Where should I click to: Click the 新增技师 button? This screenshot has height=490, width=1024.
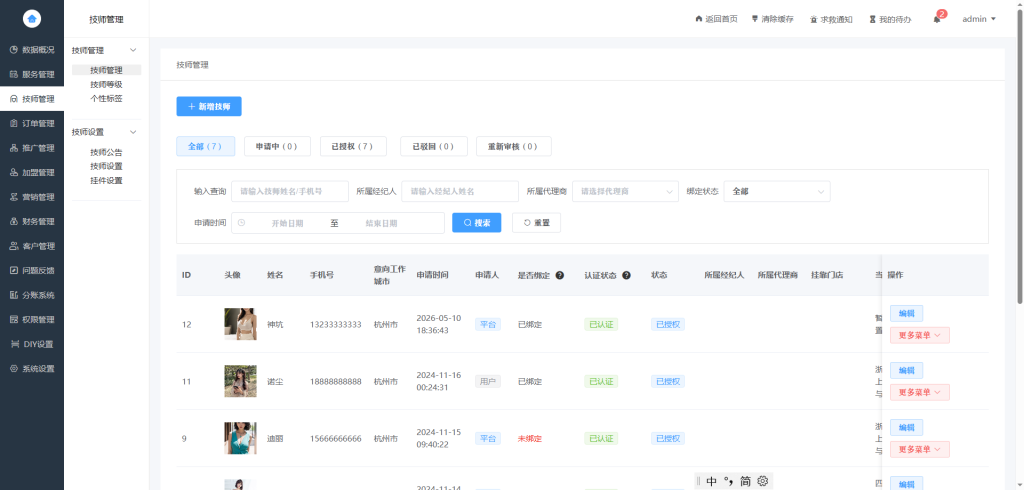click(209, 106)
